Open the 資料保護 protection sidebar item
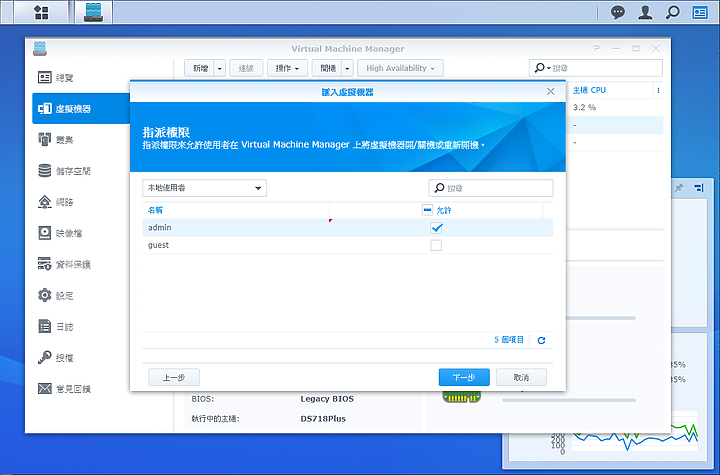This screenshot has width=720, height=475. pyautogui.click(x=81, y=265)
